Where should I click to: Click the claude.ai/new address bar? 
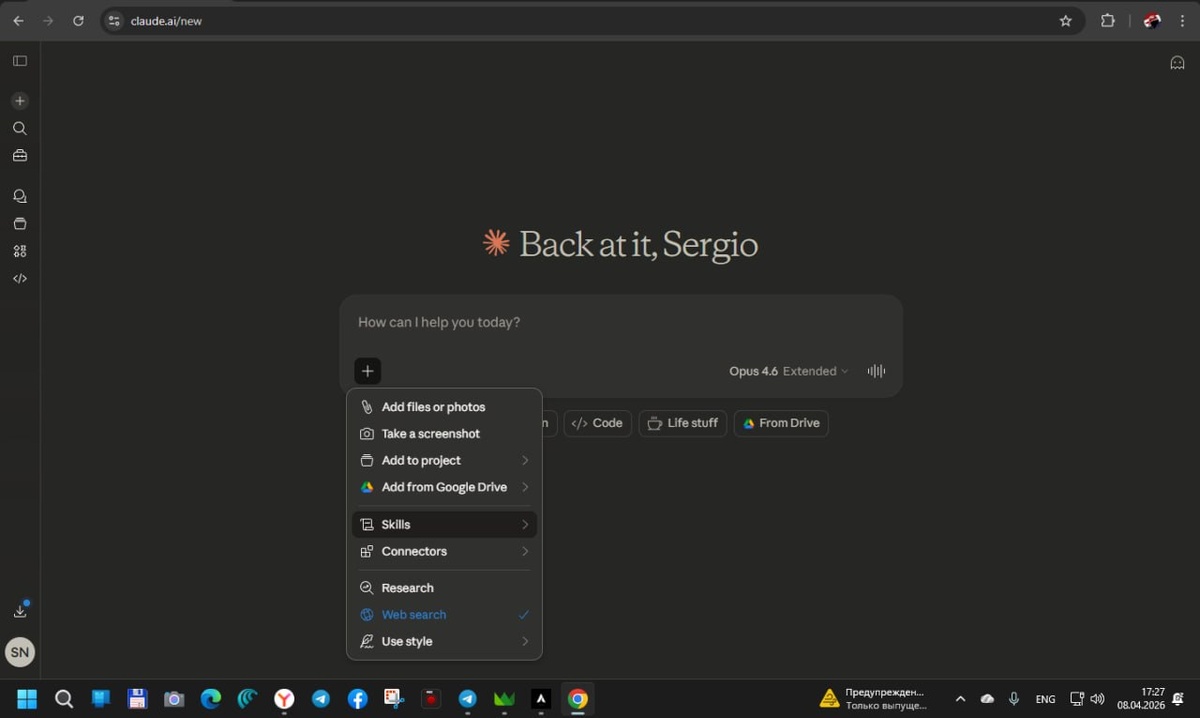[x=580, y=20]
